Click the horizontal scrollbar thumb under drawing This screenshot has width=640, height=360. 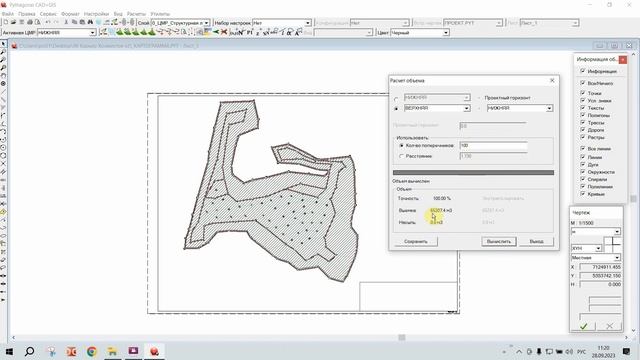[x=402, y=338]
